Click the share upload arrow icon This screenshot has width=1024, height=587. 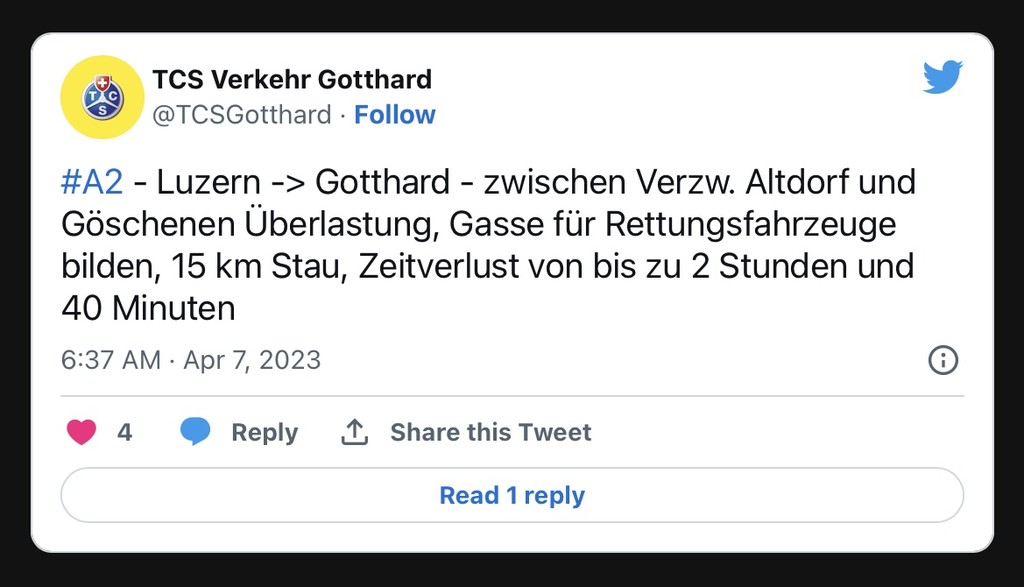pos(355,432)
